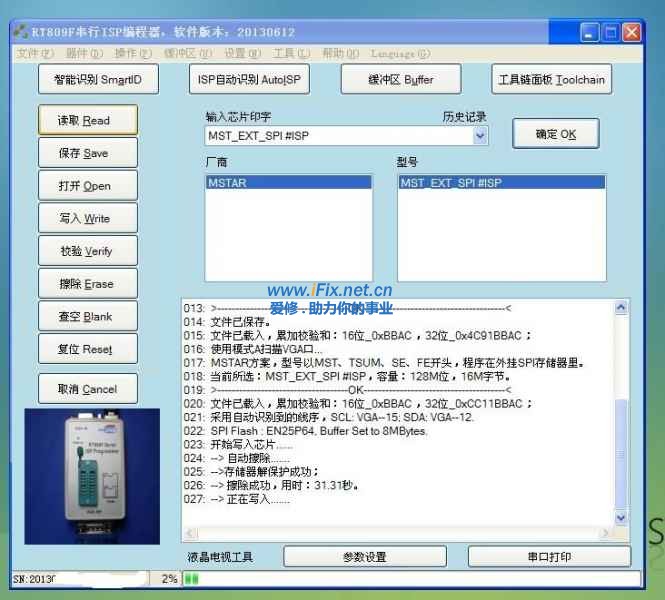Open the 参数设置 button
Image resolution: width=665 pixels, height=600 pixels.
[365, 557]
